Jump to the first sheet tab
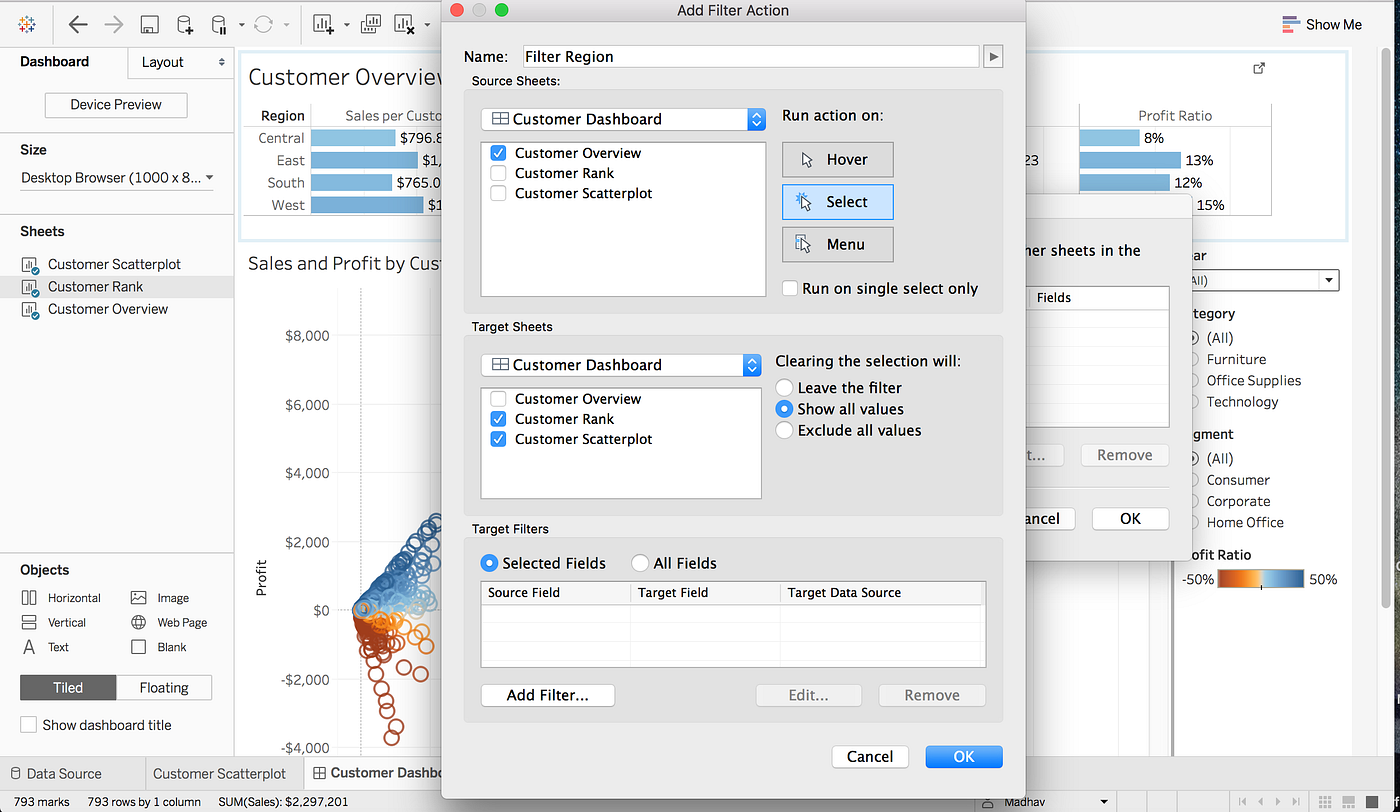 pos(1244,802)
